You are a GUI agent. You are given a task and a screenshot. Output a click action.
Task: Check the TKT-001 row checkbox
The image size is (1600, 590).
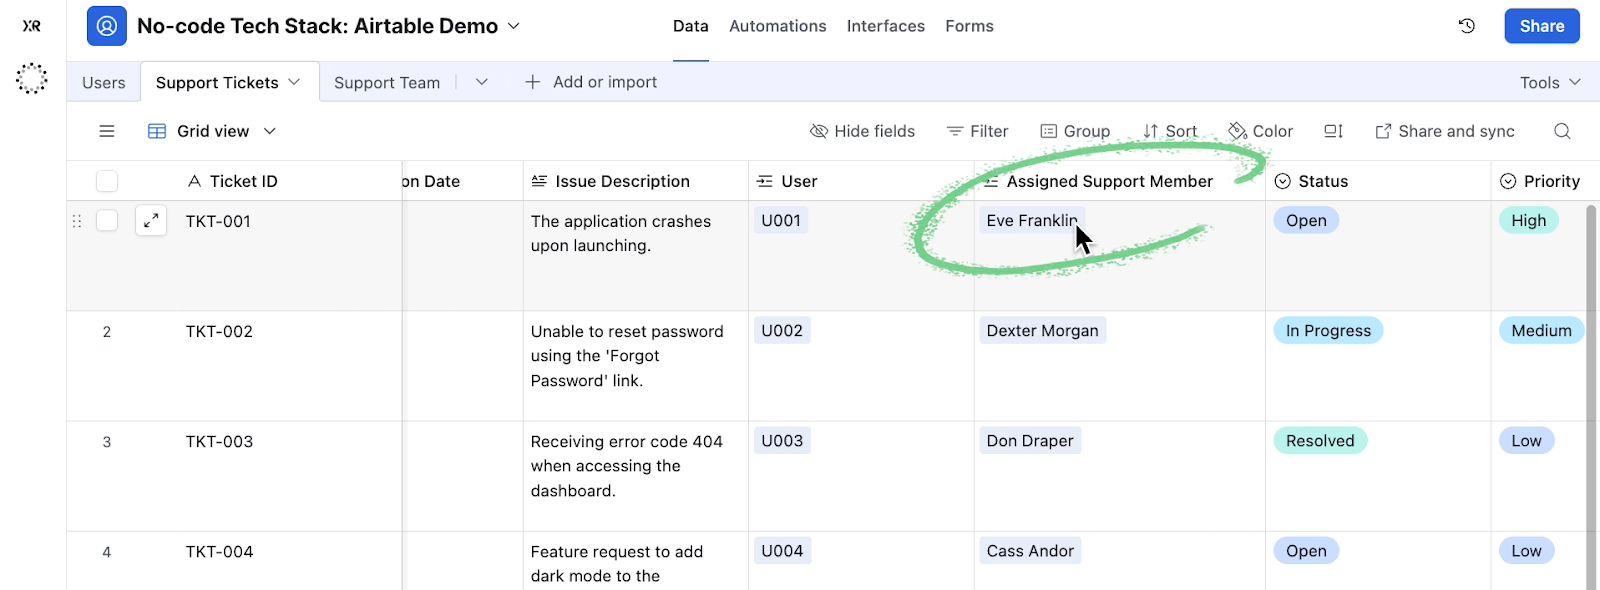coord(107,221)
